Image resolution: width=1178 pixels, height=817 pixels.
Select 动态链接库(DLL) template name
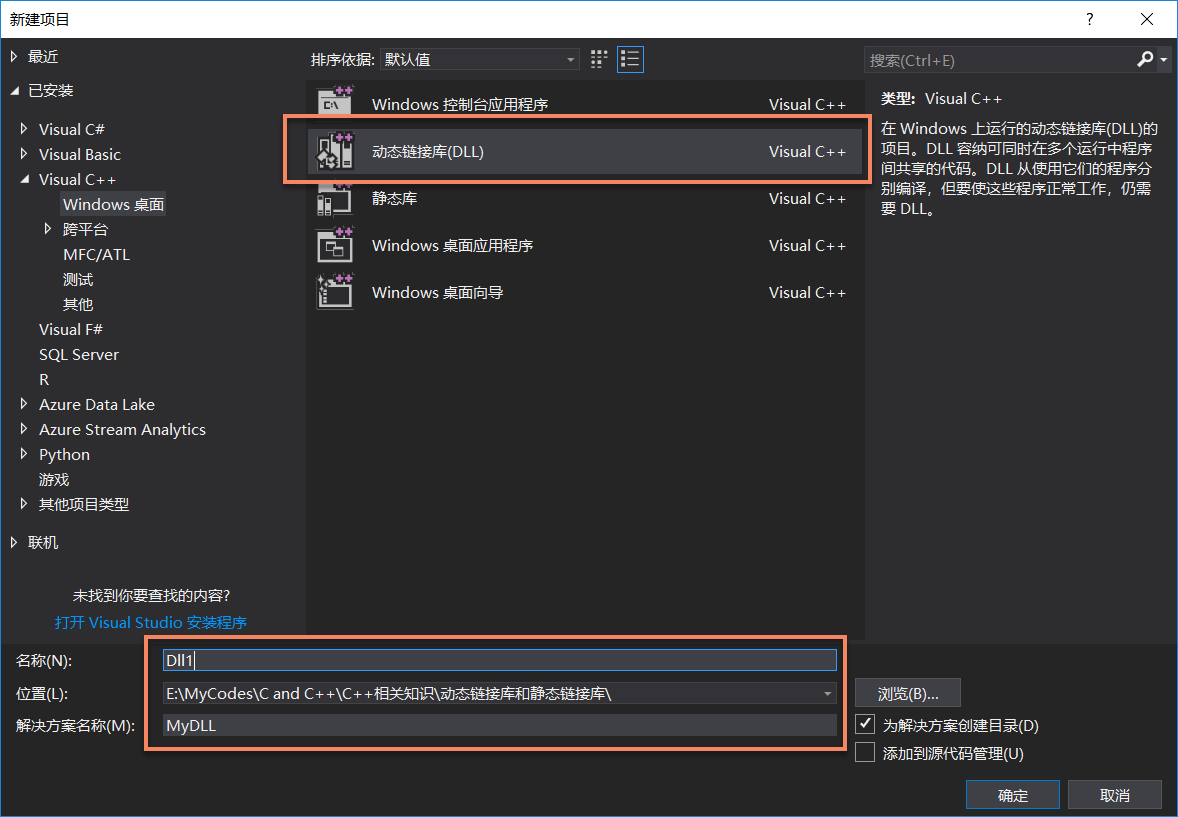coord(427,152)
